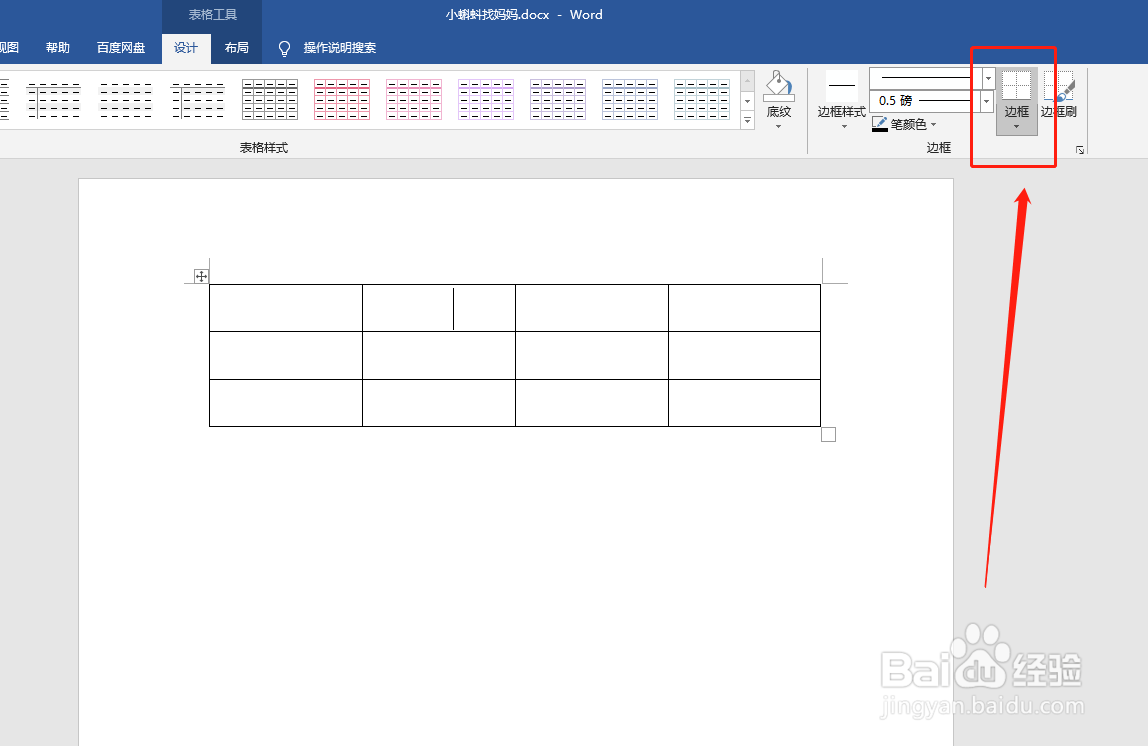Open the 帮助 (Help) tab

58,48
